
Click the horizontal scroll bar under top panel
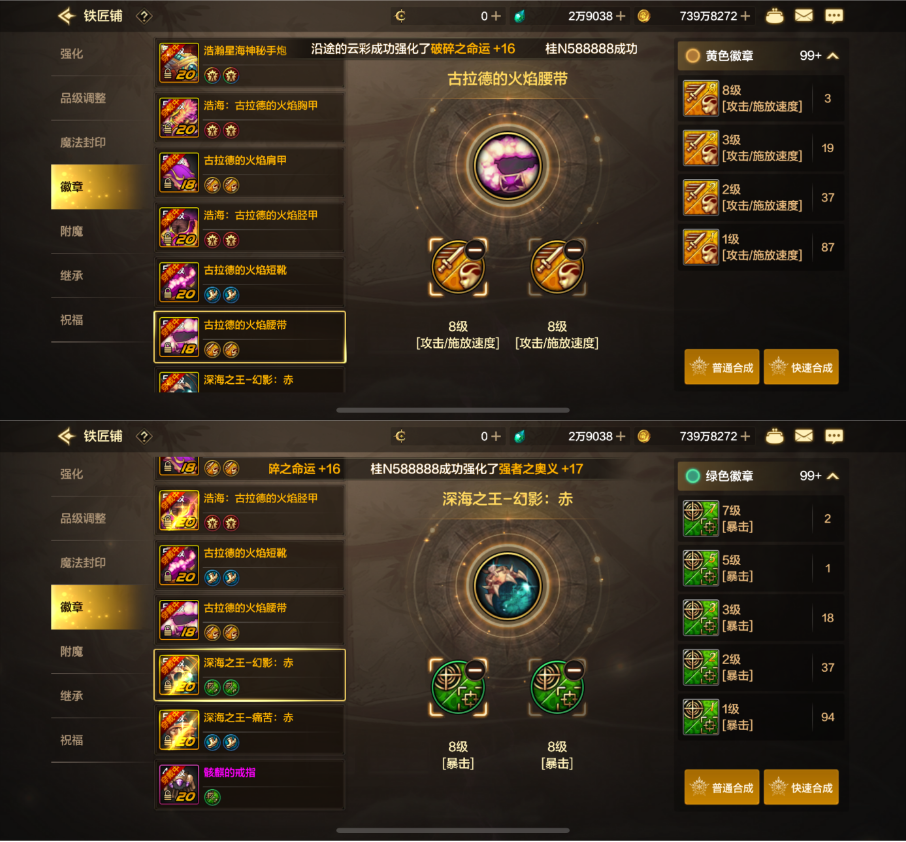452,410
